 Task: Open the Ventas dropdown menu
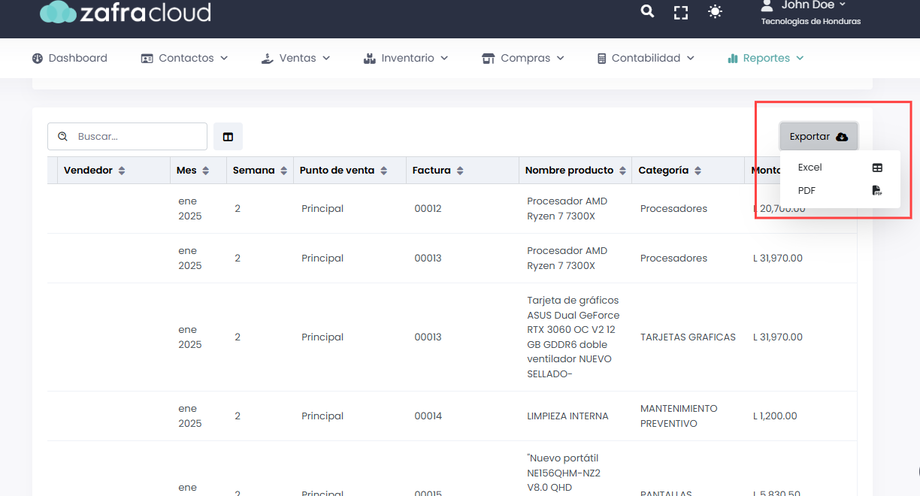click(295, 58)
